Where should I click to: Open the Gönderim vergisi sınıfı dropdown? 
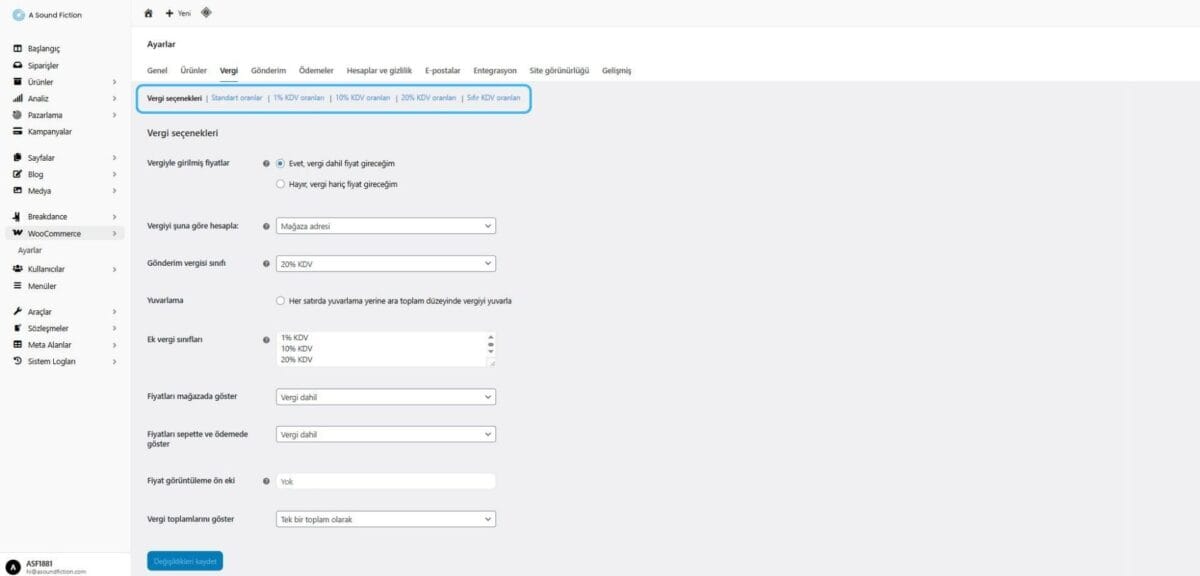385,263
